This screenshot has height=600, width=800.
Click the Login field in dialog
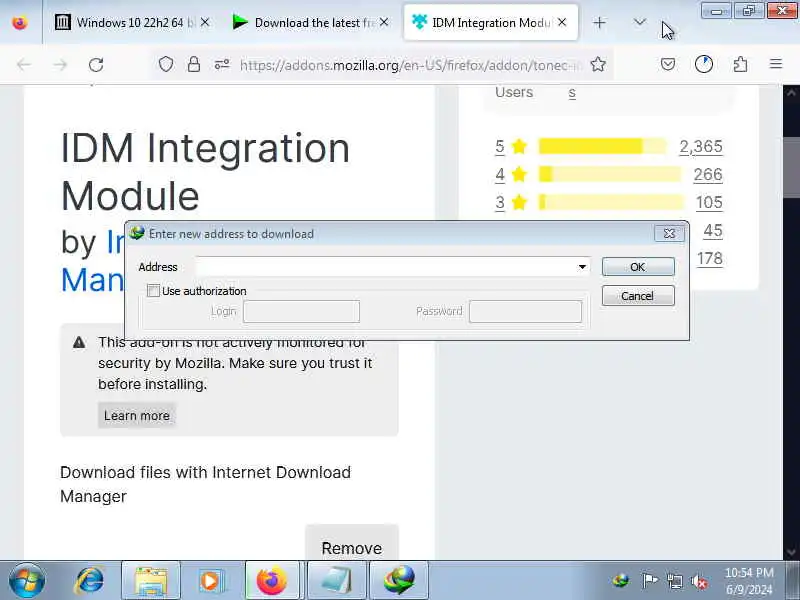click(x=302, y=311)
